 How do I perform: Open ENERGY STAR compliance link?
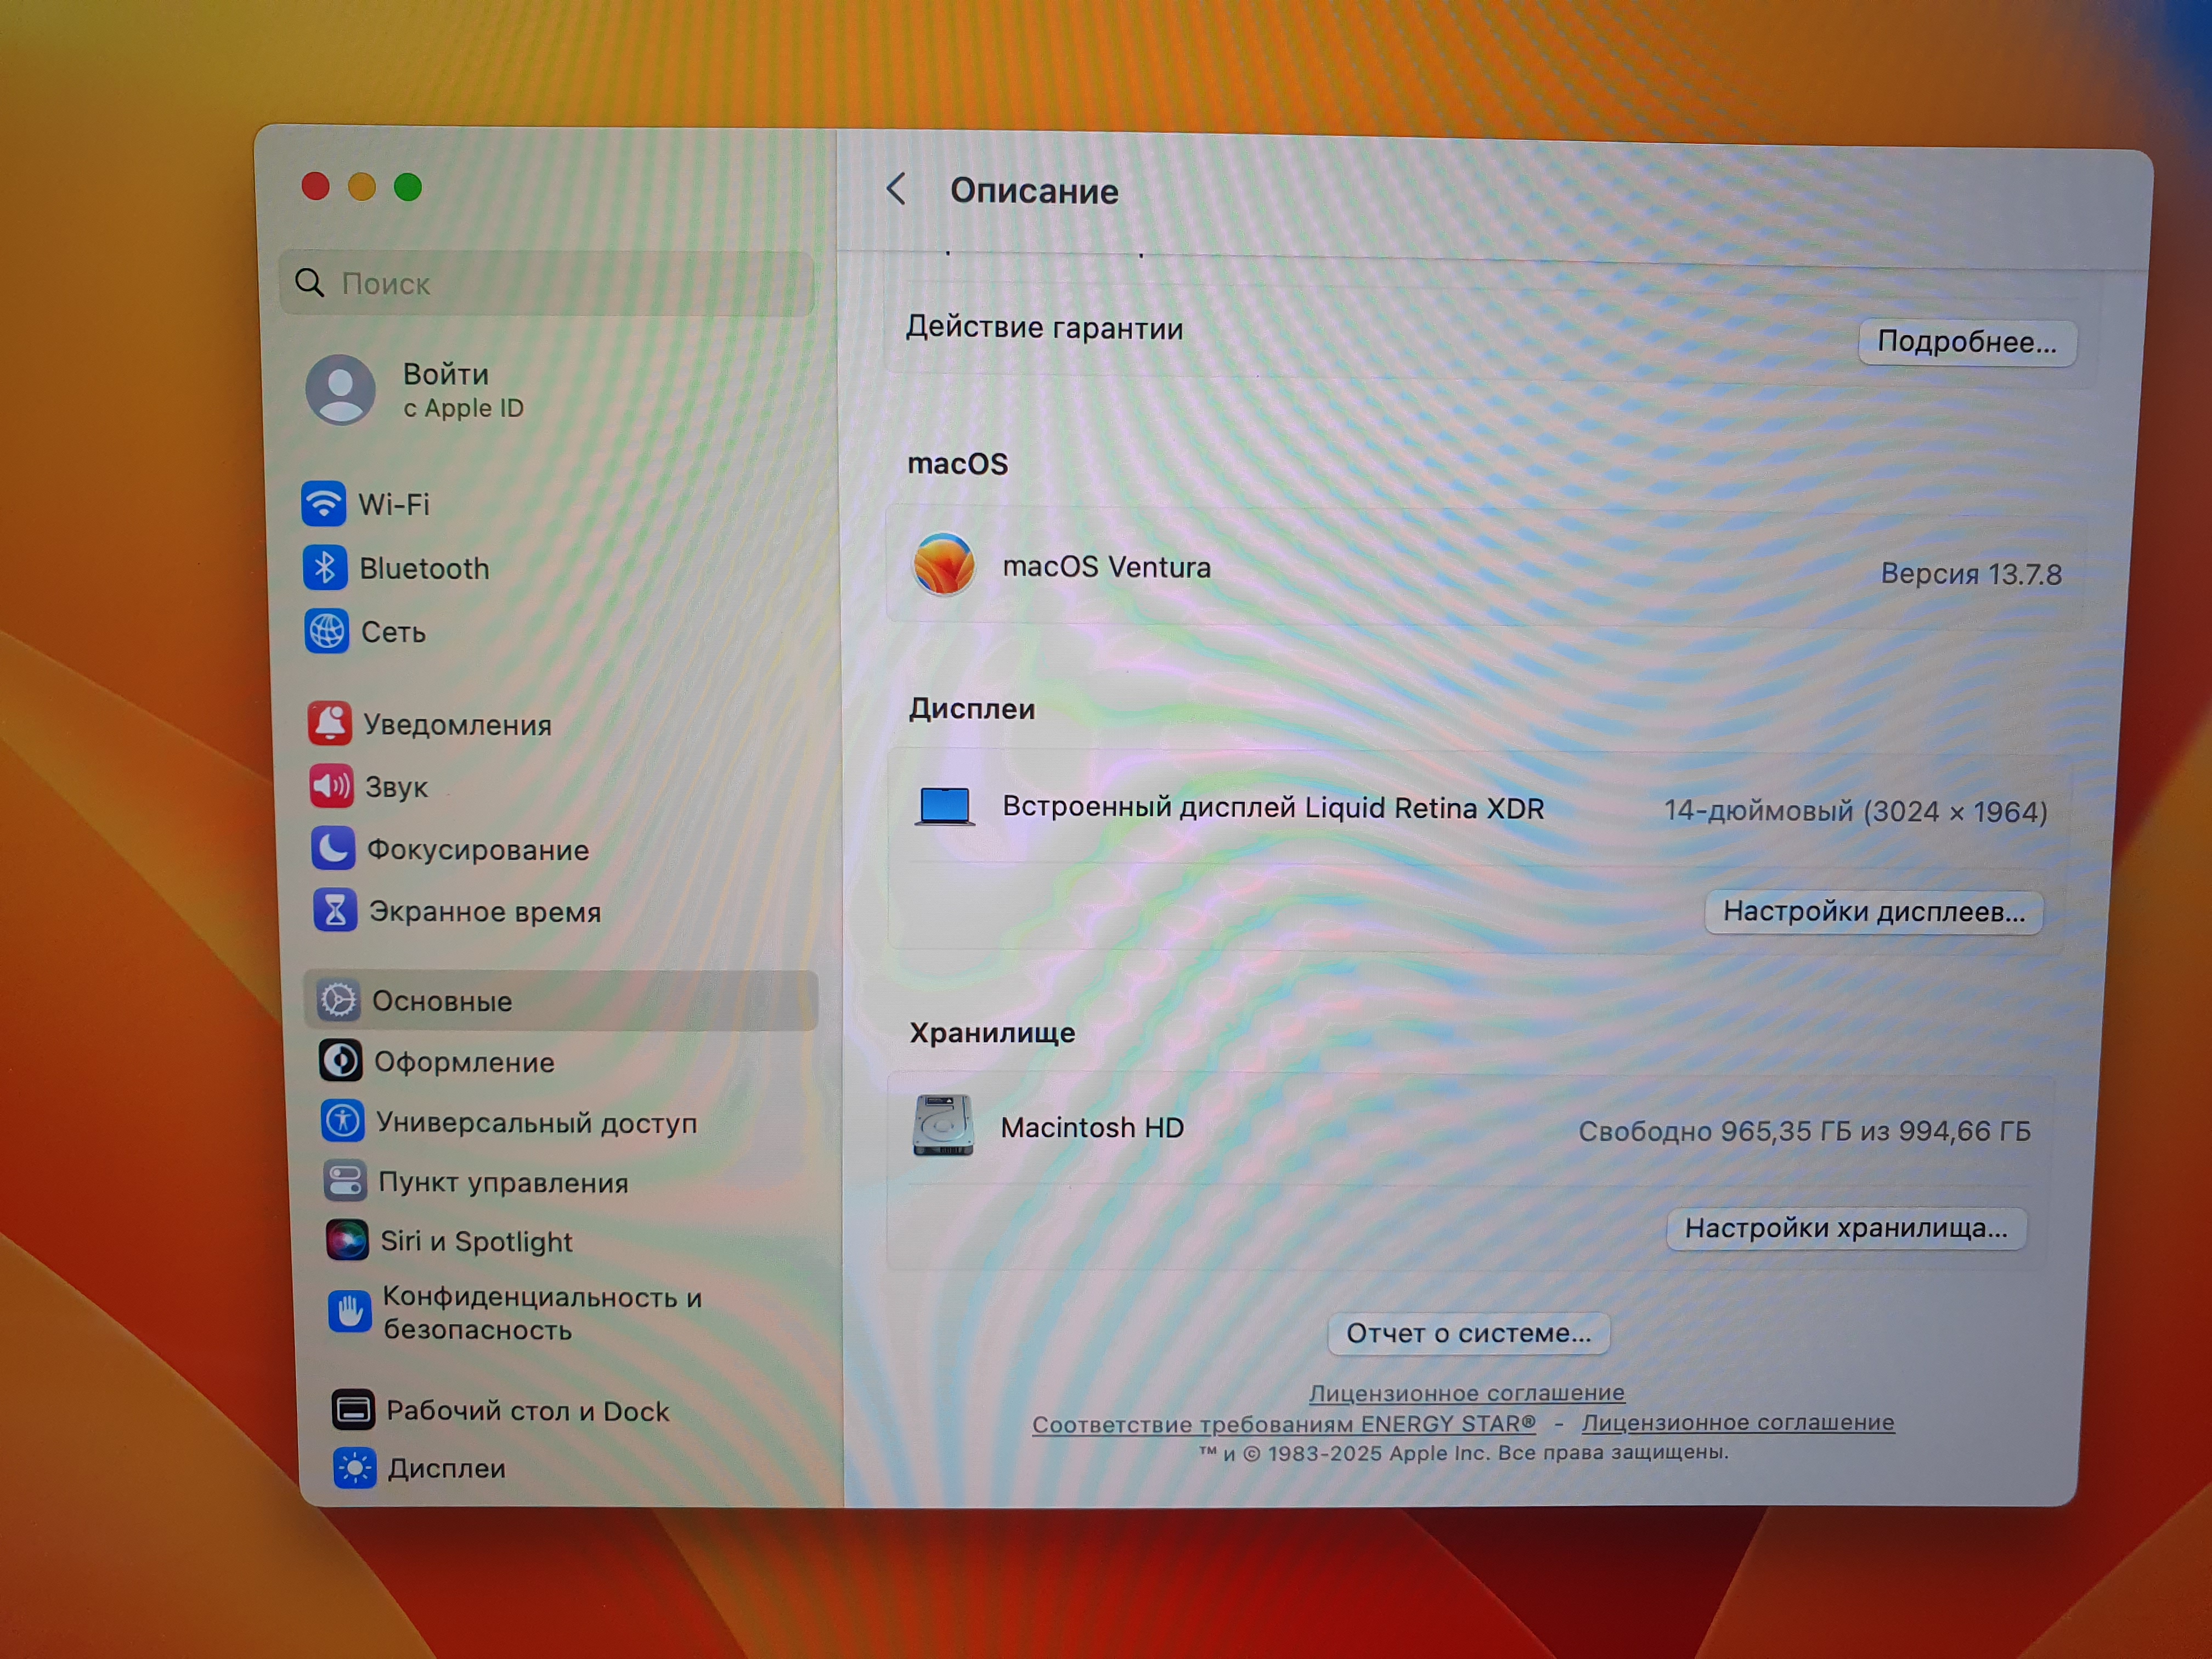pos(1283,1423)
